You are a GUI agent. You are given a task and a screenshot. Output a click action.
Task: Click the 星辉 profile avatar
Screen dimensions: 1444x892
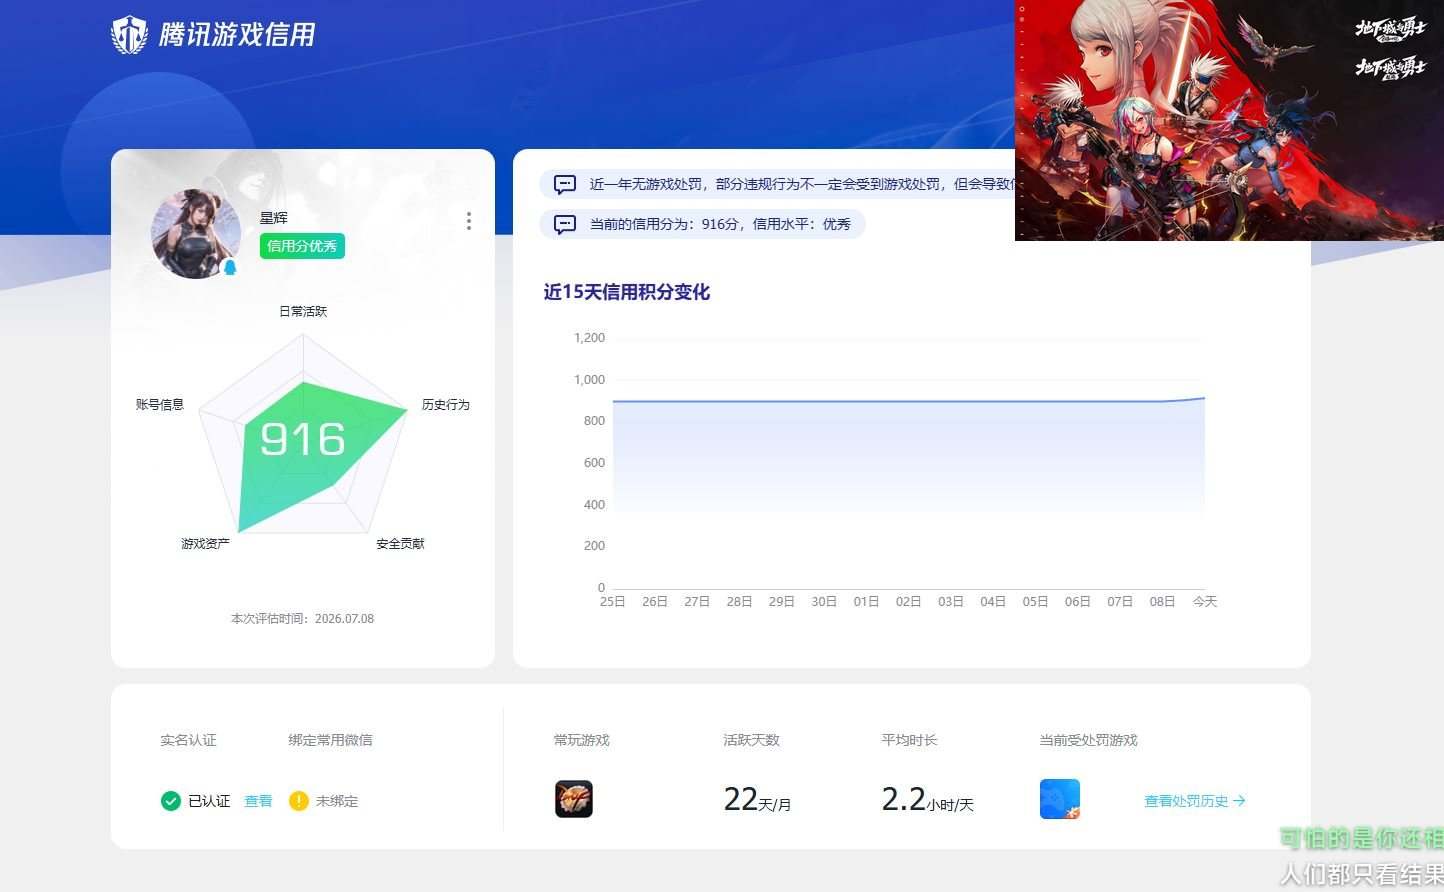tap(195, 234)
